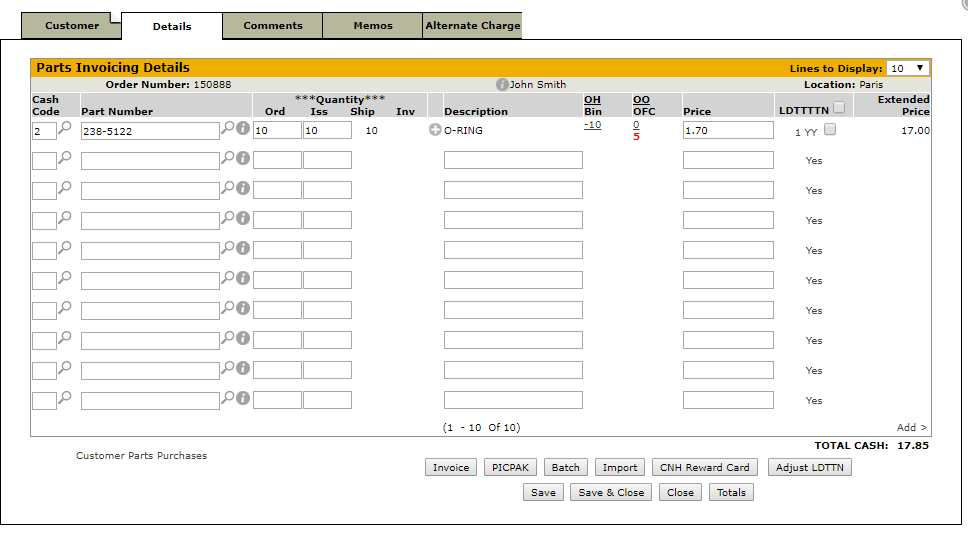Click Add > to show more lines
This screenshot has width=968, height=536.
pos(911,428)
